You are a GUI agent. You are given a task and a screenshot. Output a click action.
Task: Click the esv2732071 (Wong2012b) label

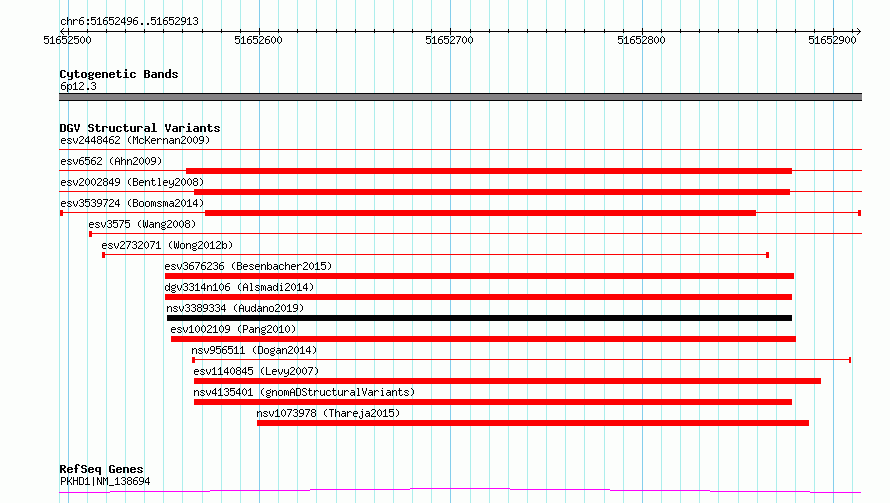(x=167, y=245)
